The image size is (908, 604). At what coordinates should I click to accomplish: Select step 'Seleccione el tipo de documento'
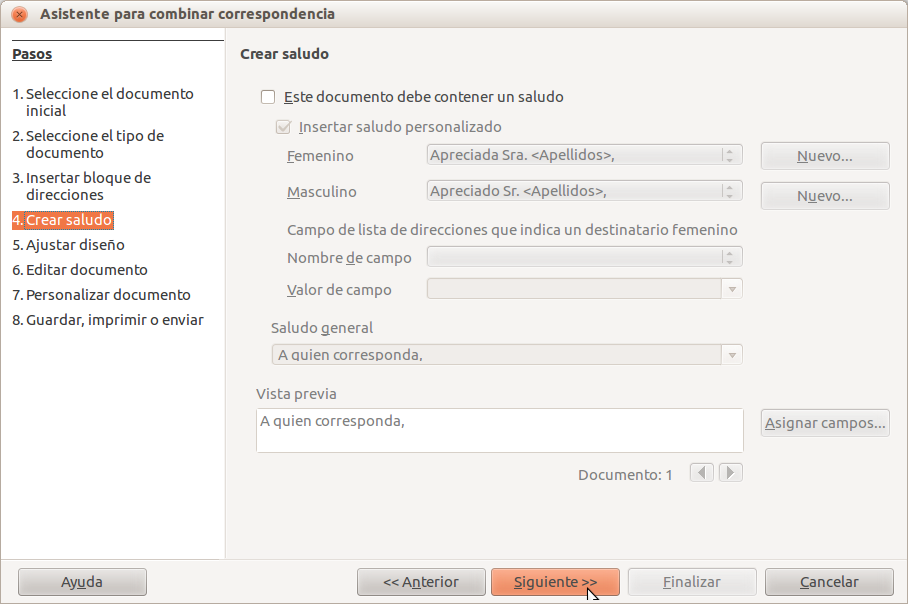coord(94,144)
